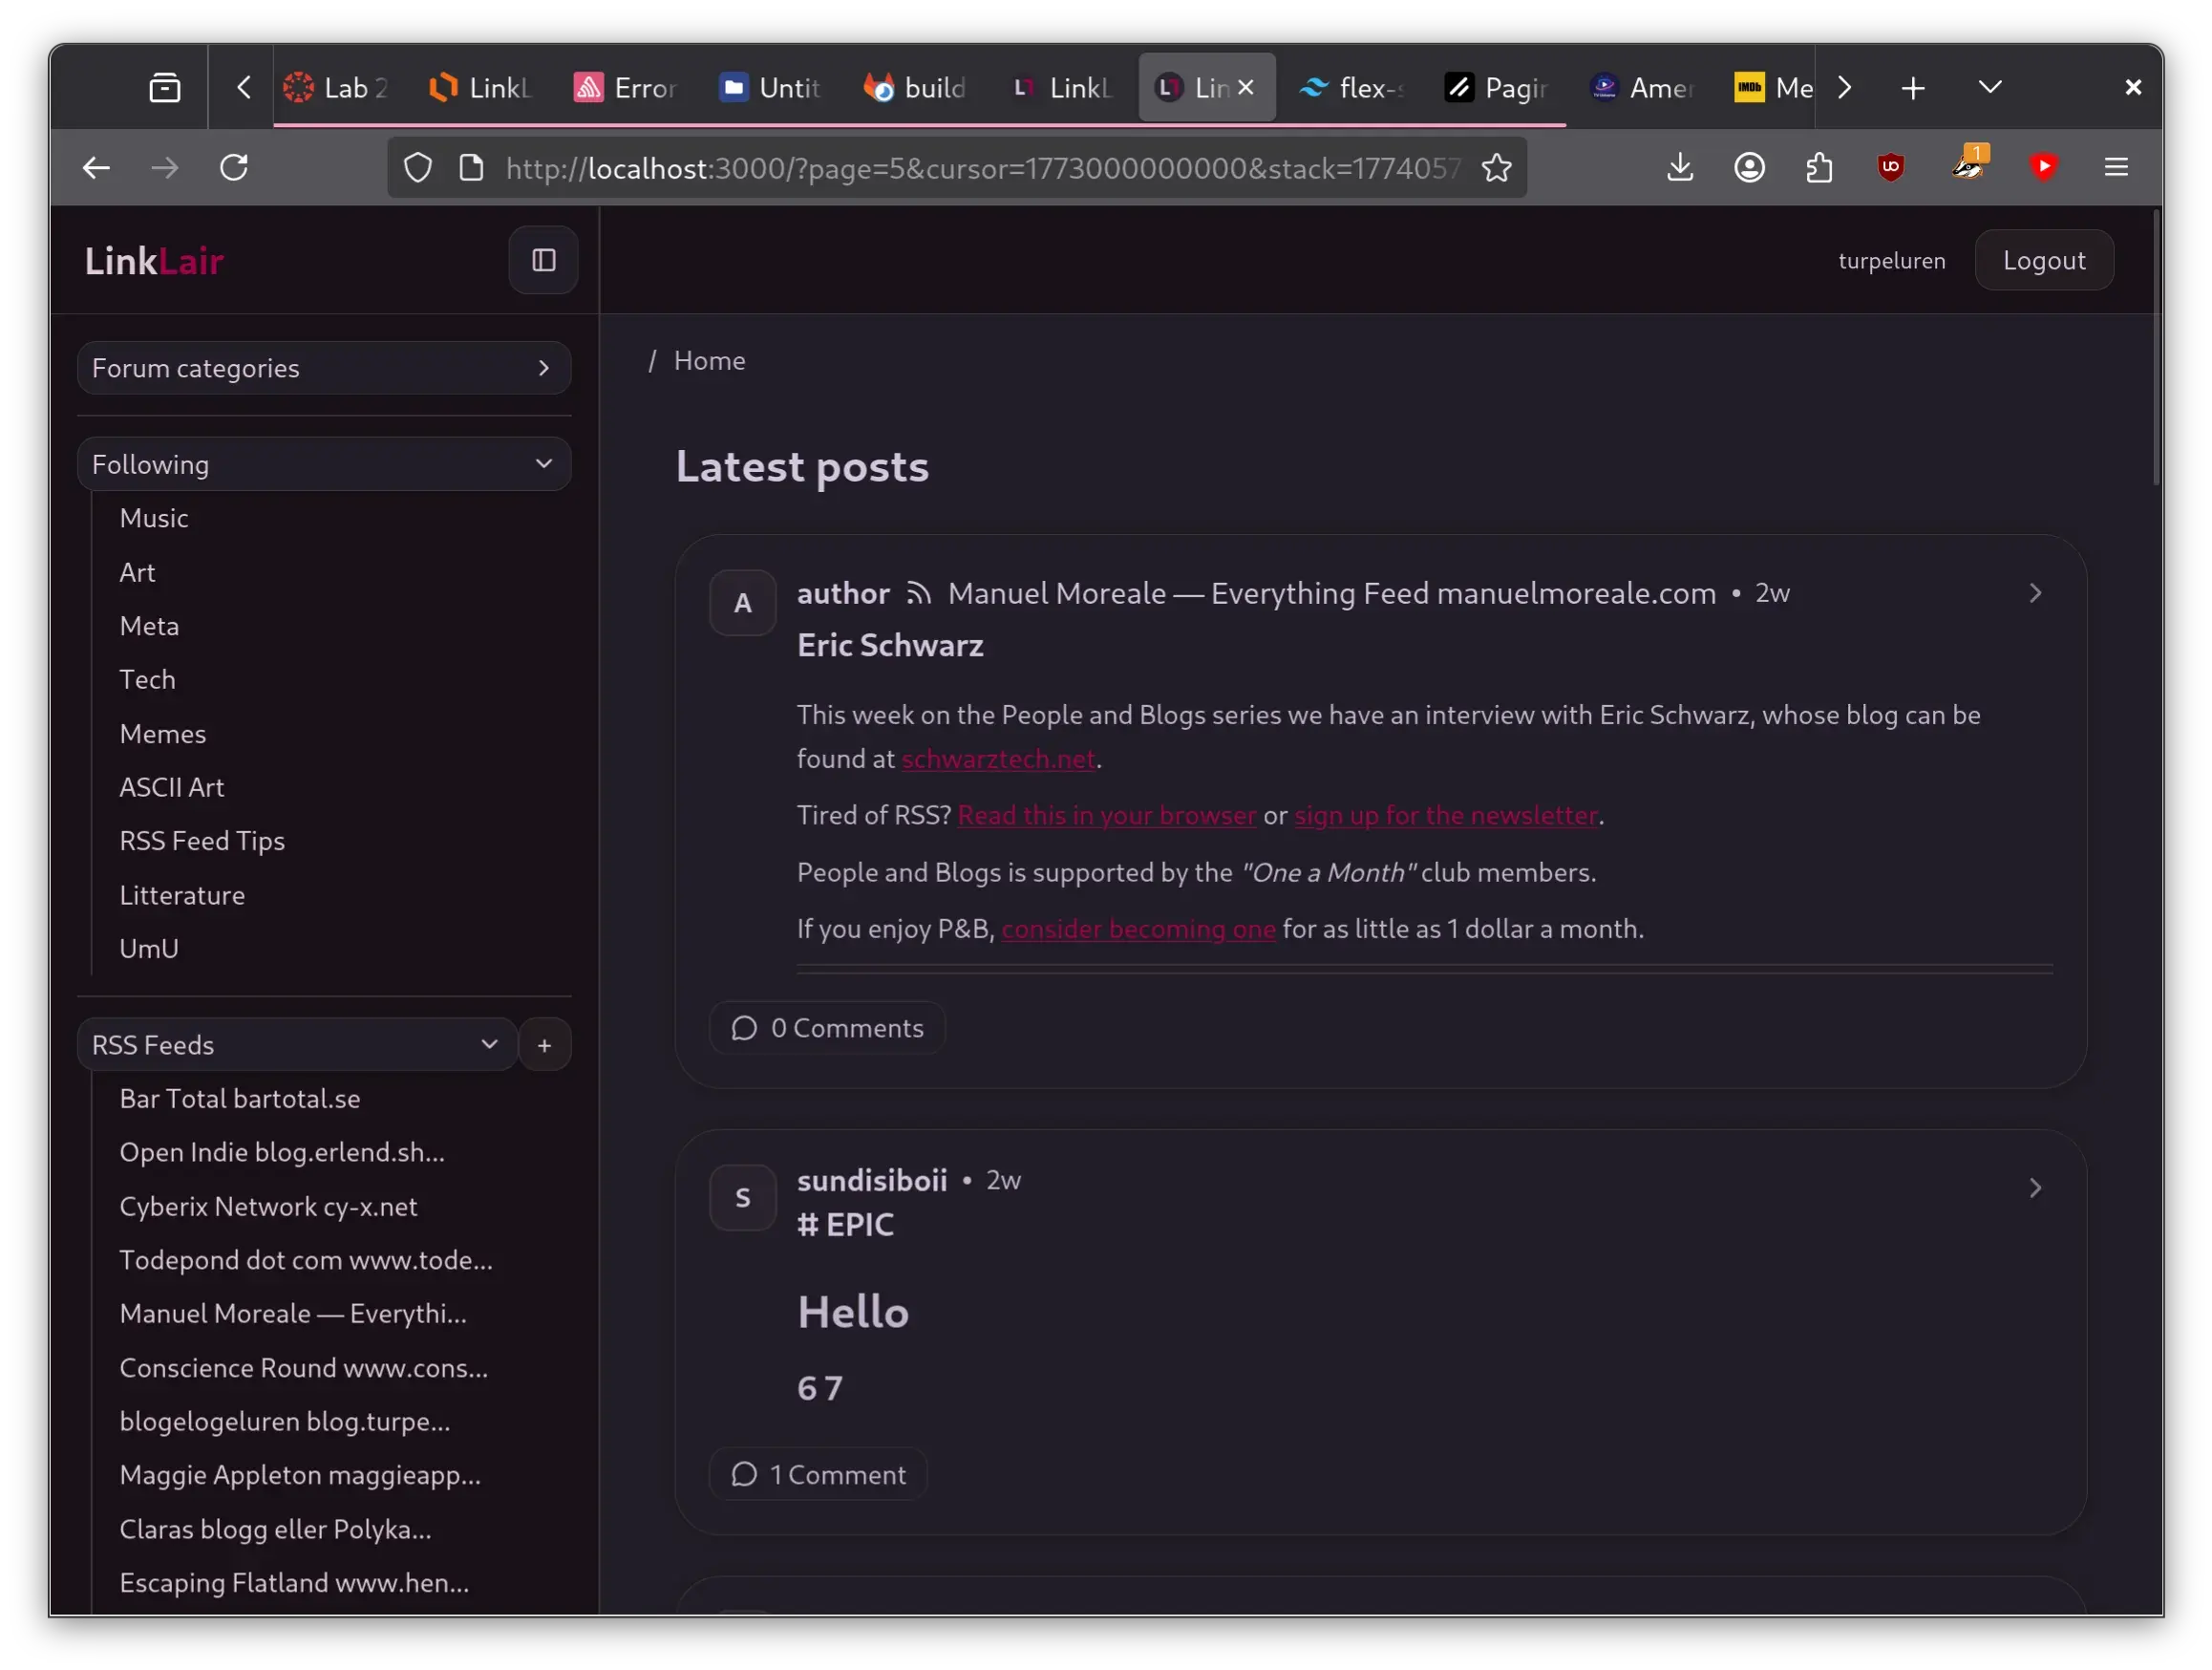Open the uBlock Origin extension icon

click(1890, 167)
